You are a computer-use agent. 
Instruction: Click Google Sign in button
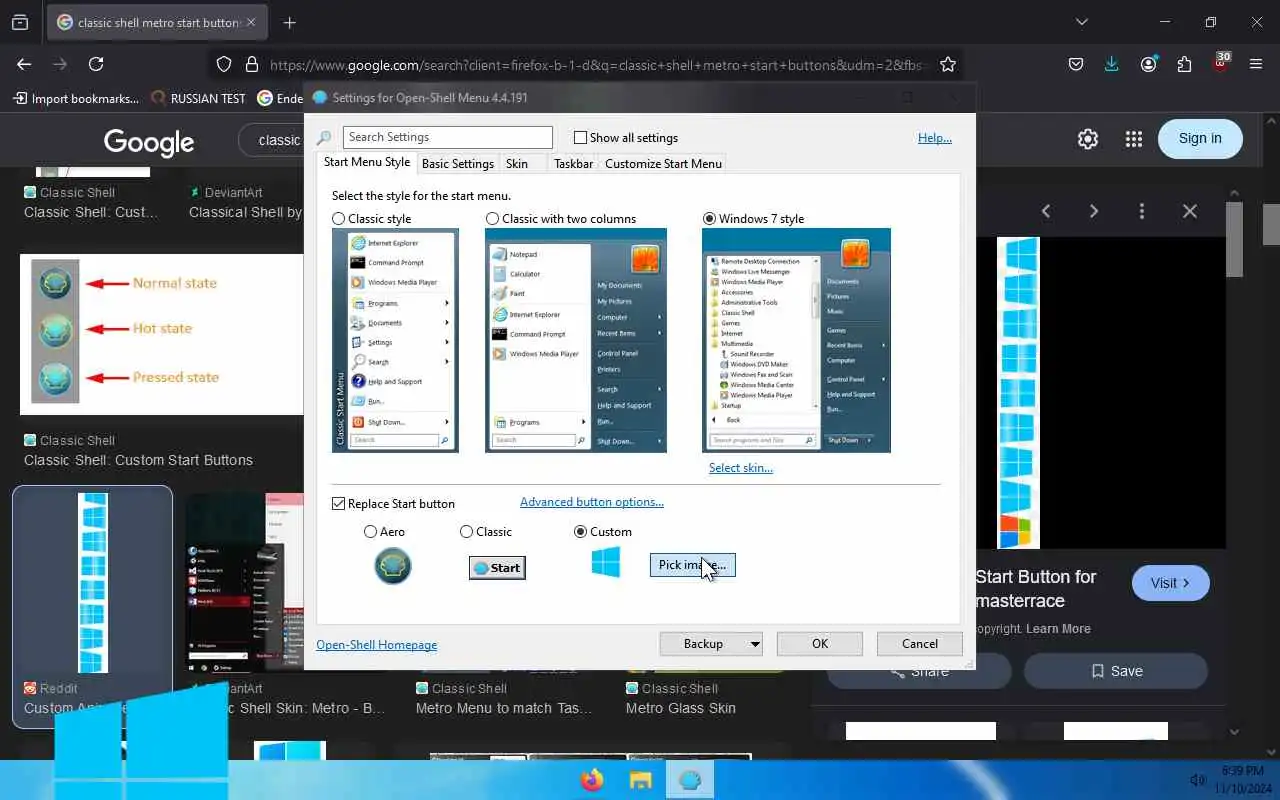click(1200, 139)
